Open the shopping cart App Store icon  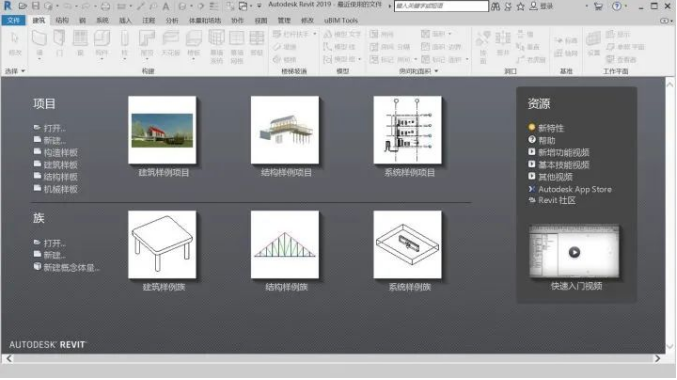click(x=598, y=6)
